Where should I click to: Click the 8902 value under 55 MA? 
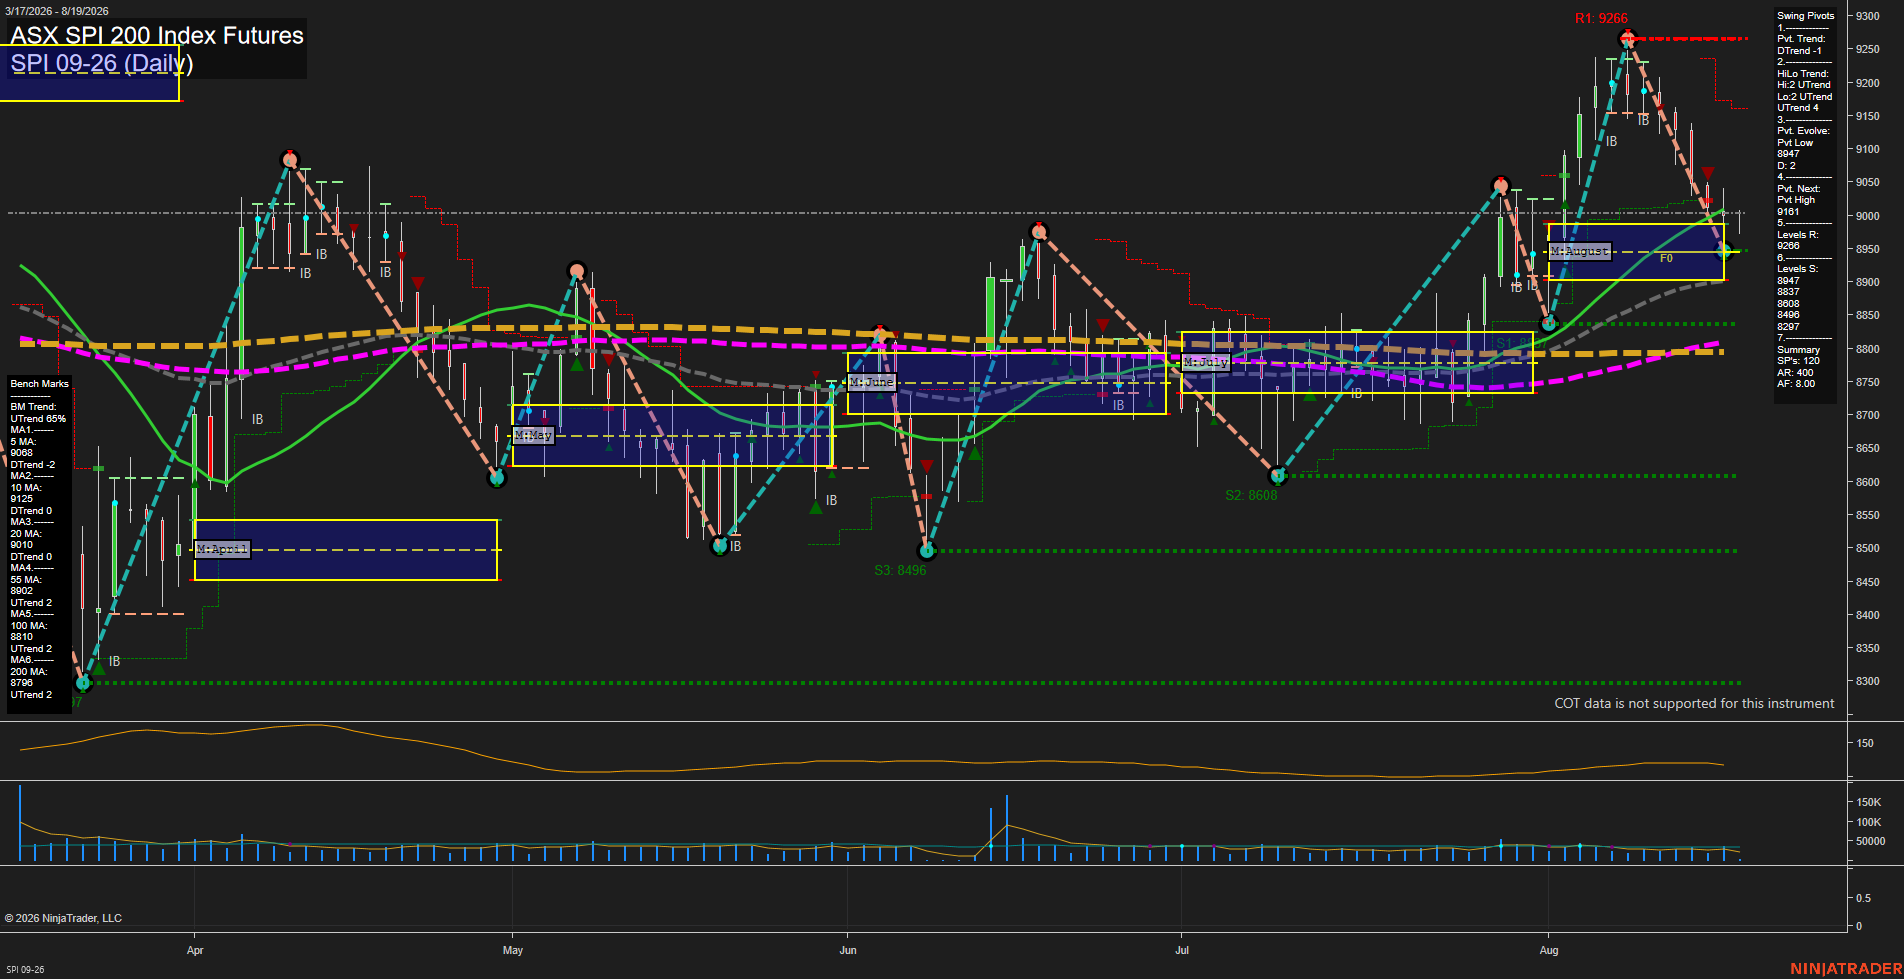pos(22,591)
